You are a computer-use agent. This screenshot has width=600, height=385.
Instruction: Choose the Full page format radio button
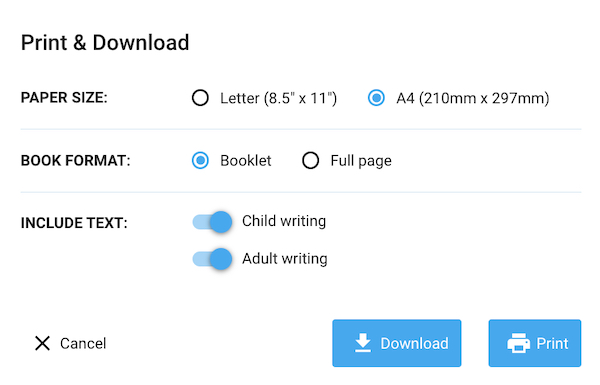click(310, 160)
